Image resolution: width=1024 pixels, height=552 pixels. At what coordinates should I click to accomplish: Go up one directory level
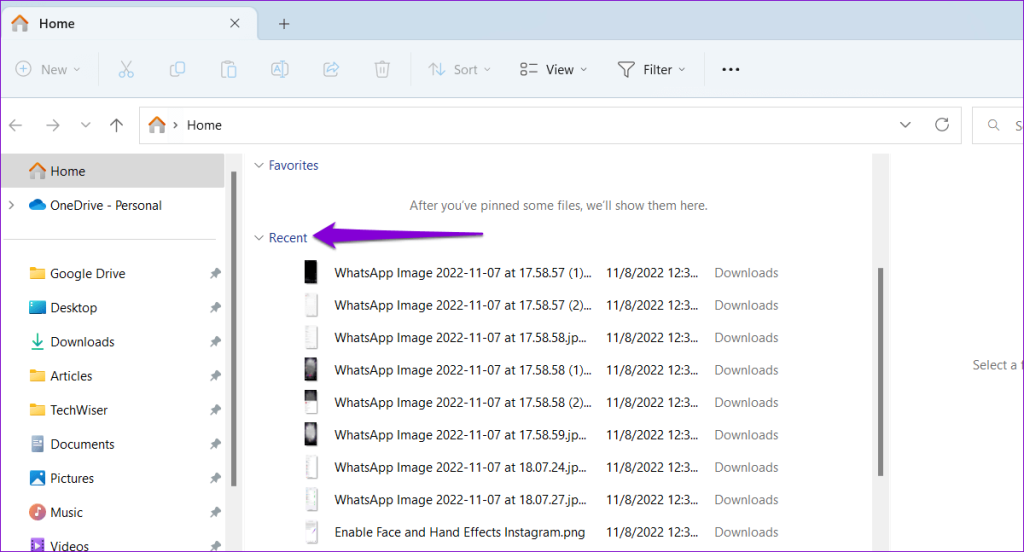point(117,125)
